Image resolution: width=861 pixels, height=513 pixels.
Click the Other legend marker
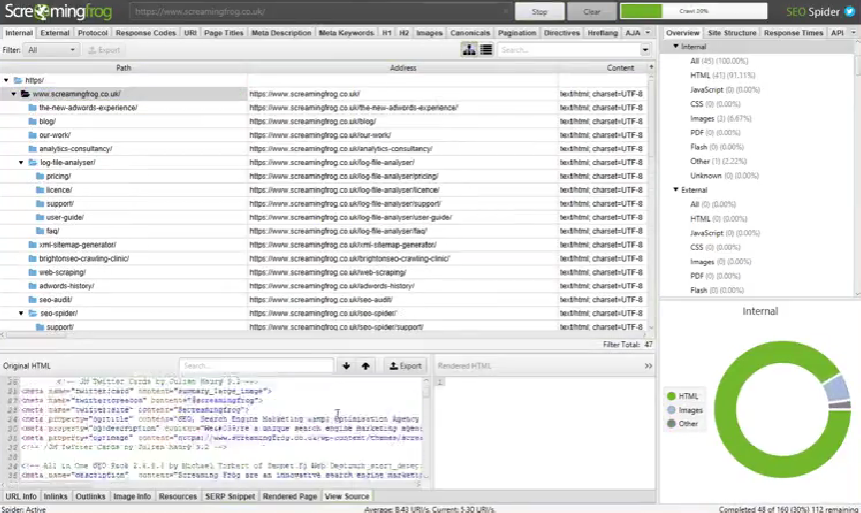pos(671,423)
